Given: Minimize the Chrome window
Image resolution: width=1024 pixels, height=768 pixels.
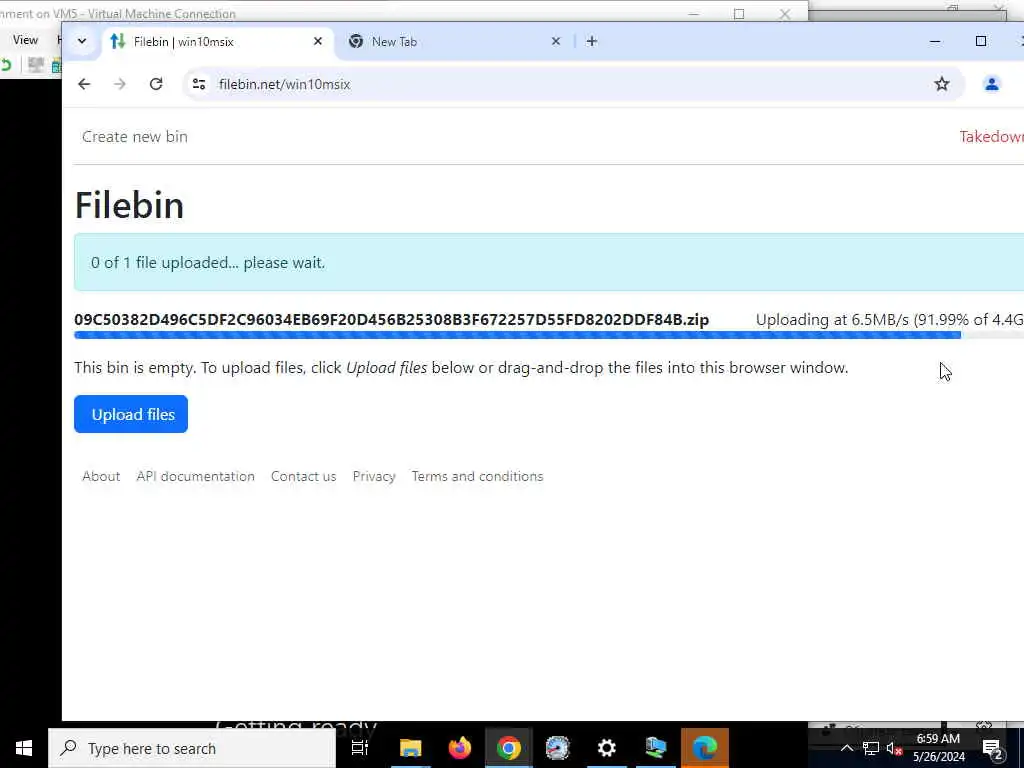Looking at the screenshot, I should pos(935,41).
